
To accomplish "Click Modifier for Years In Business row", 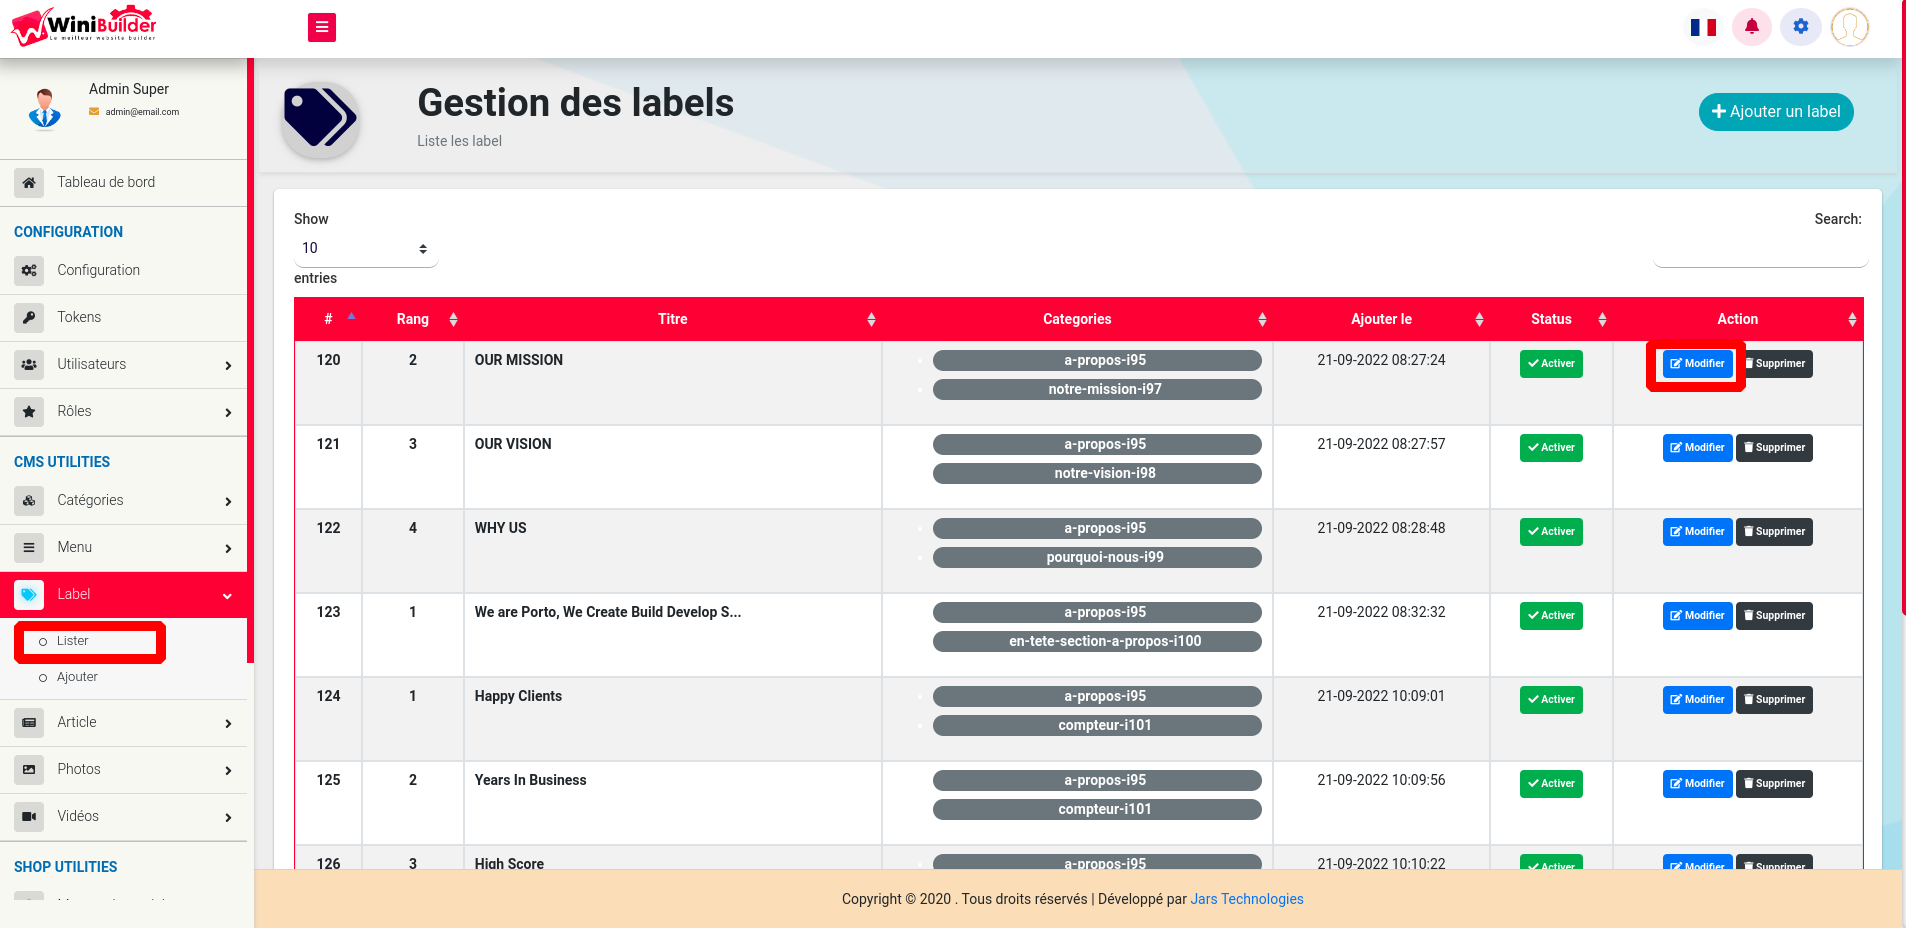I will (1697, 784).
